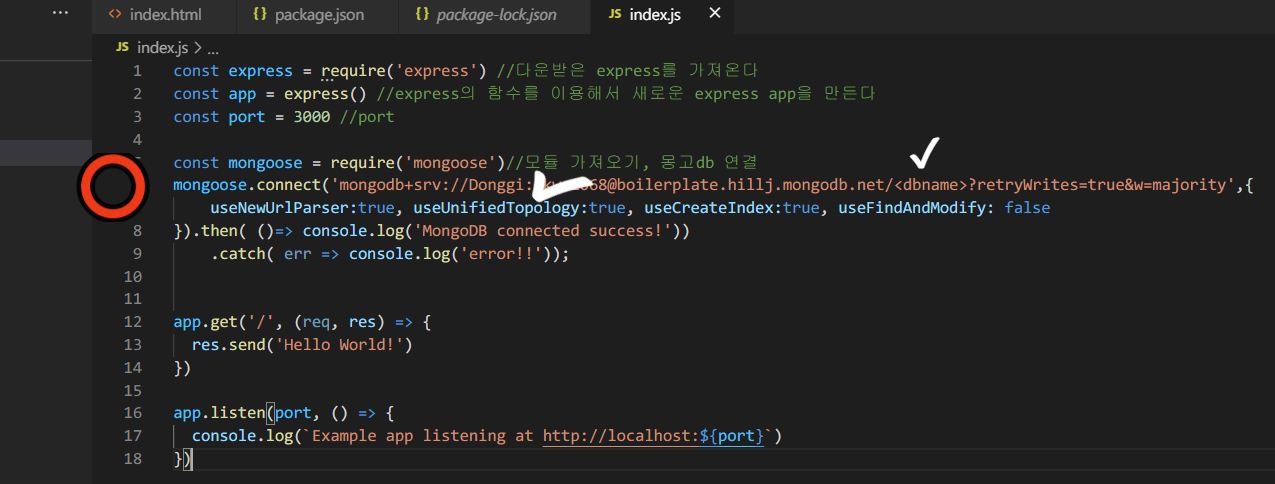
Task: Click line number 12 in the gutter
Action: 133,322
